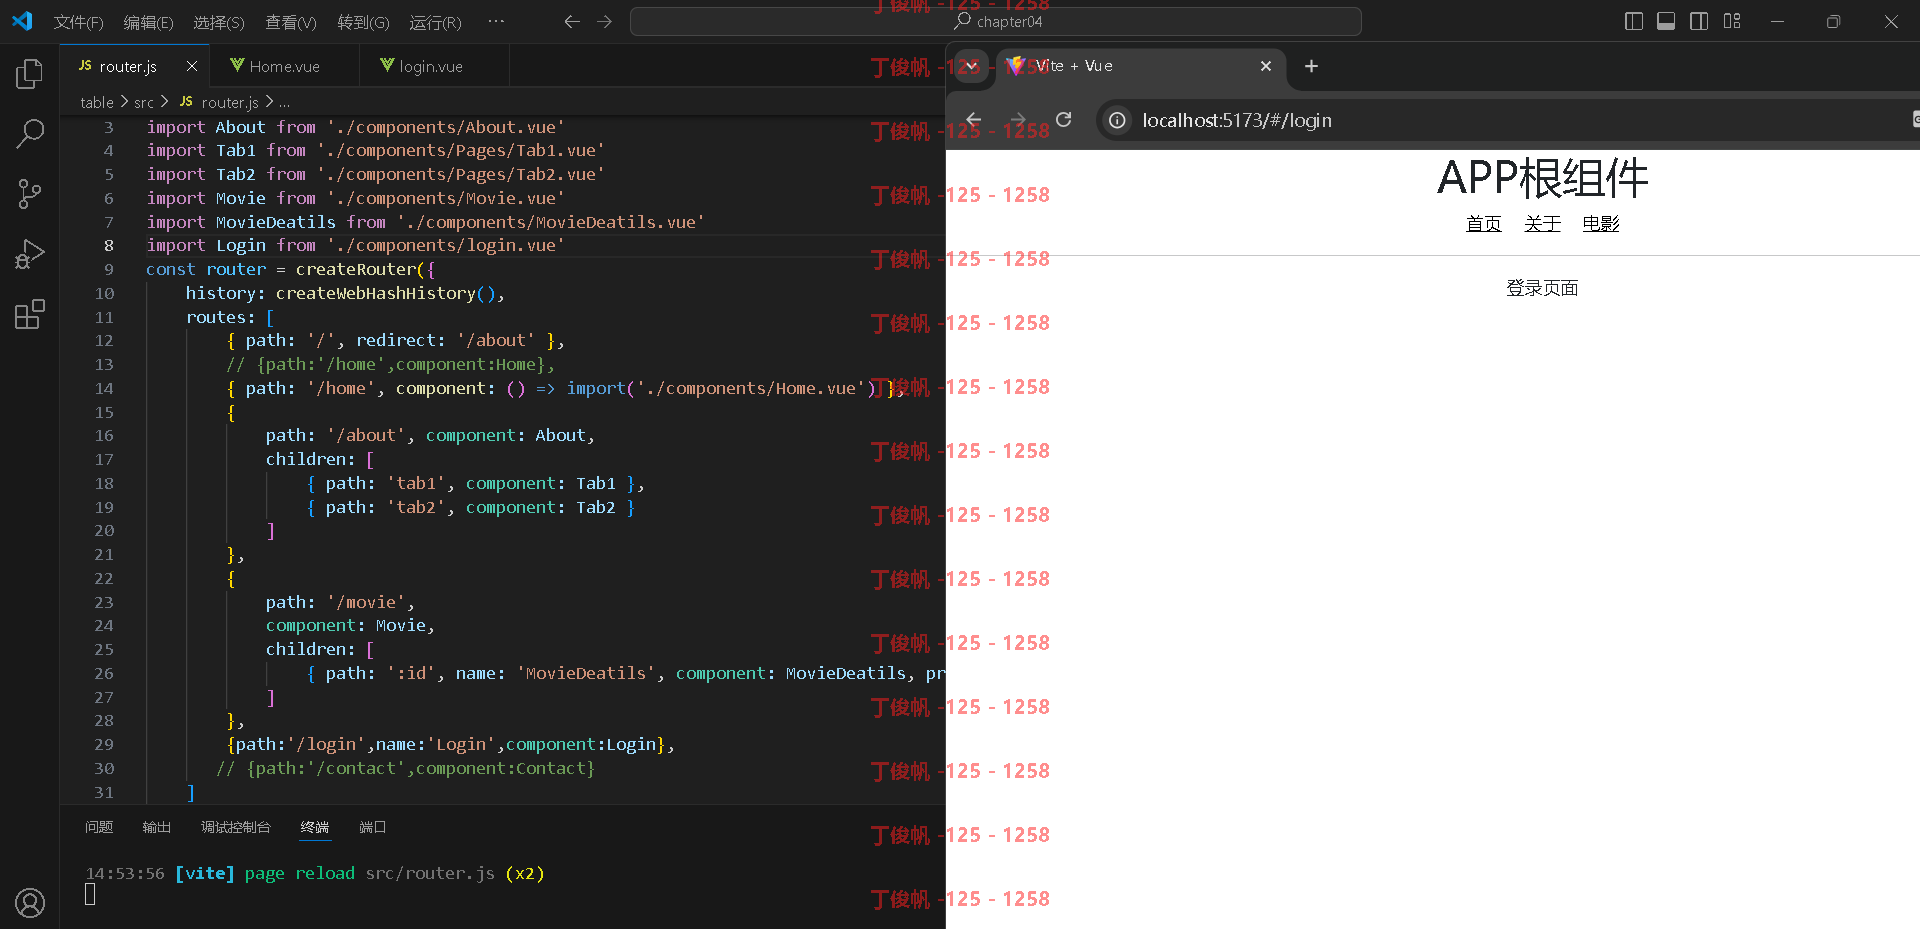
Task: Open the customize layout icon
Action: click(1732, 21)
